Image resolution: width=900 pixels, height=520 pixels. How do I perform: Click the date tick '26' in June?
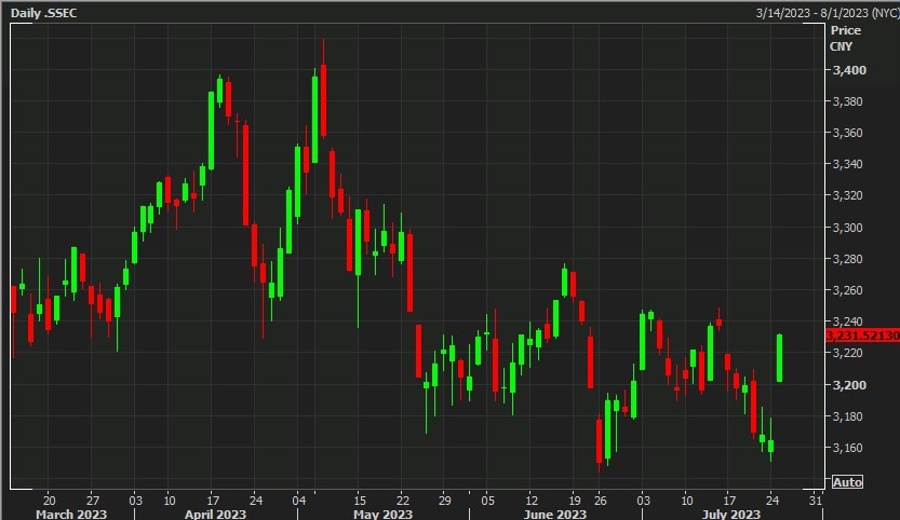coord(600,500)
